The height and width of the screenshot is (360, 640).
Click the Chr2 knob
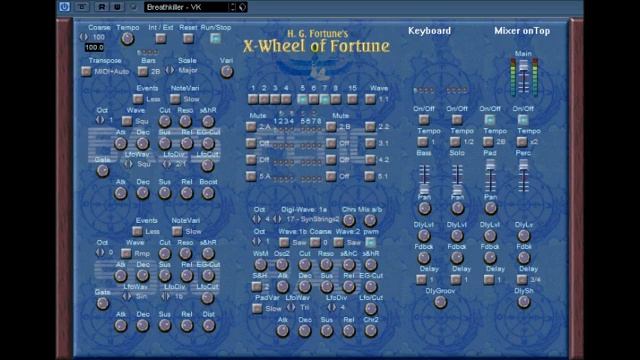tap(371, 331)
